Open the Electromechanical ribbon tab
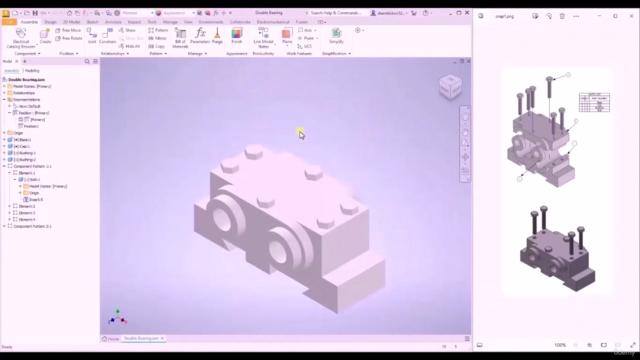The height and width of the screenshot is (360, 640). (x=273, y=22)
